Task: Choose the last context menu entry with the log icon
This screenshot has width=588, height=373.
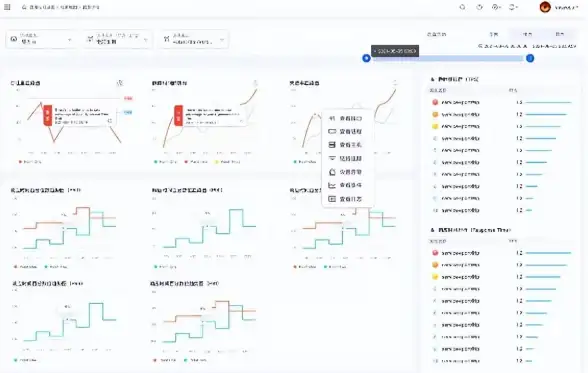Action: click(x=348, y=199)
